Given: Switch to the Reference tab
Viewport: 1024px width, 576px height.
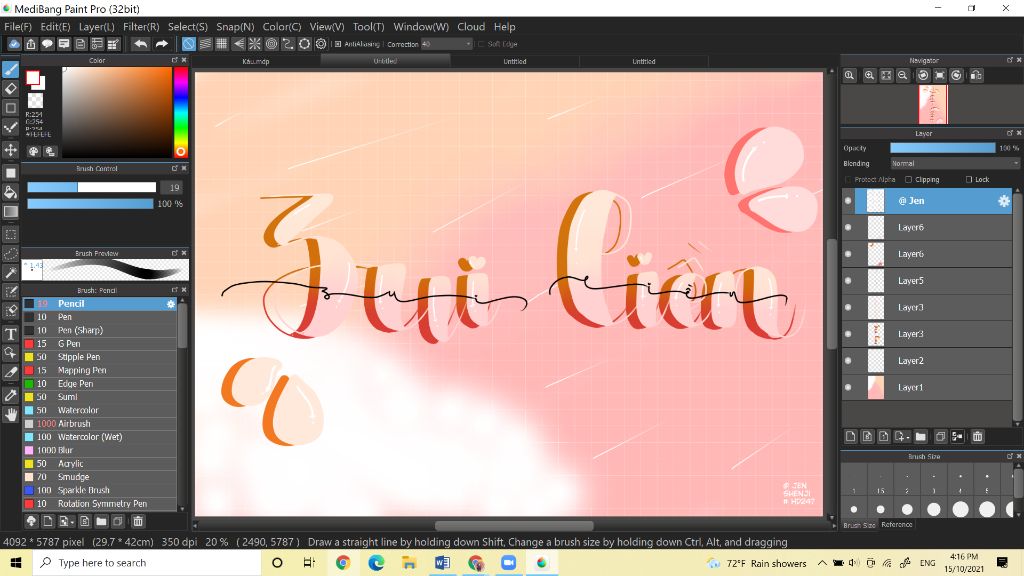Looking at the screenshot, I should tap(897, 524).
